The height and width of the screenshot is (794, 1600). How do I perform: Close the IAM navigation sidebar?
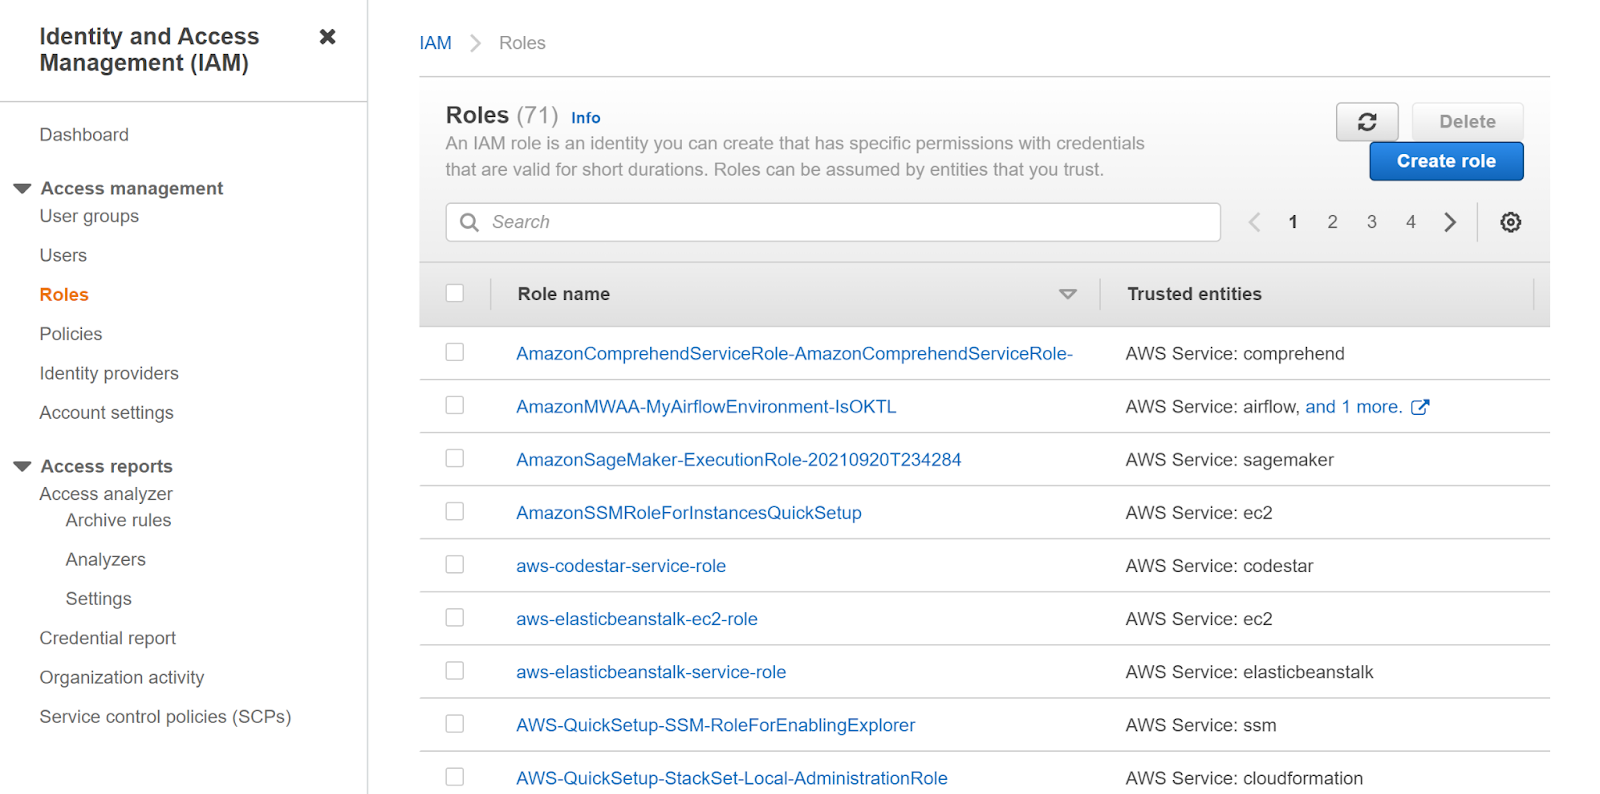327,37
